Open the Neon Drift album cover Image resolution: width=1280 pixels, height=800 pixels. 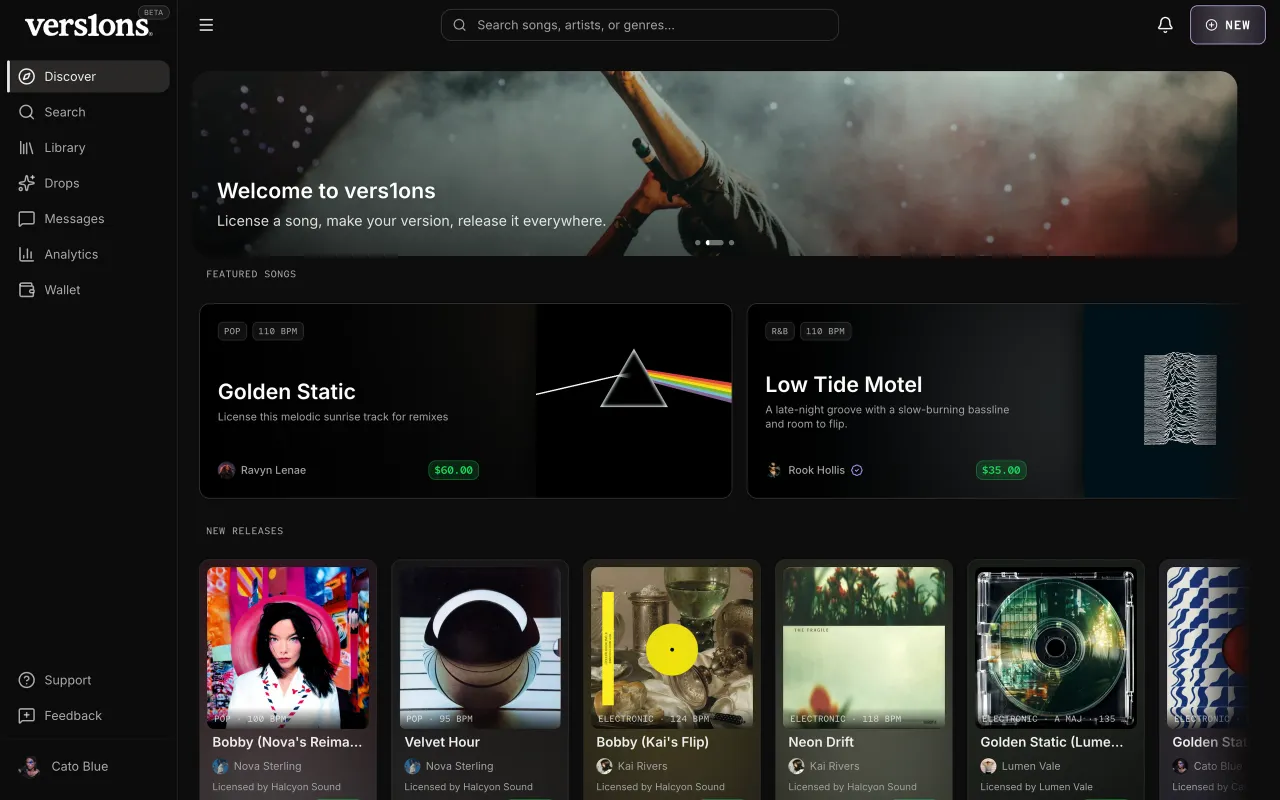coord(864,647)
